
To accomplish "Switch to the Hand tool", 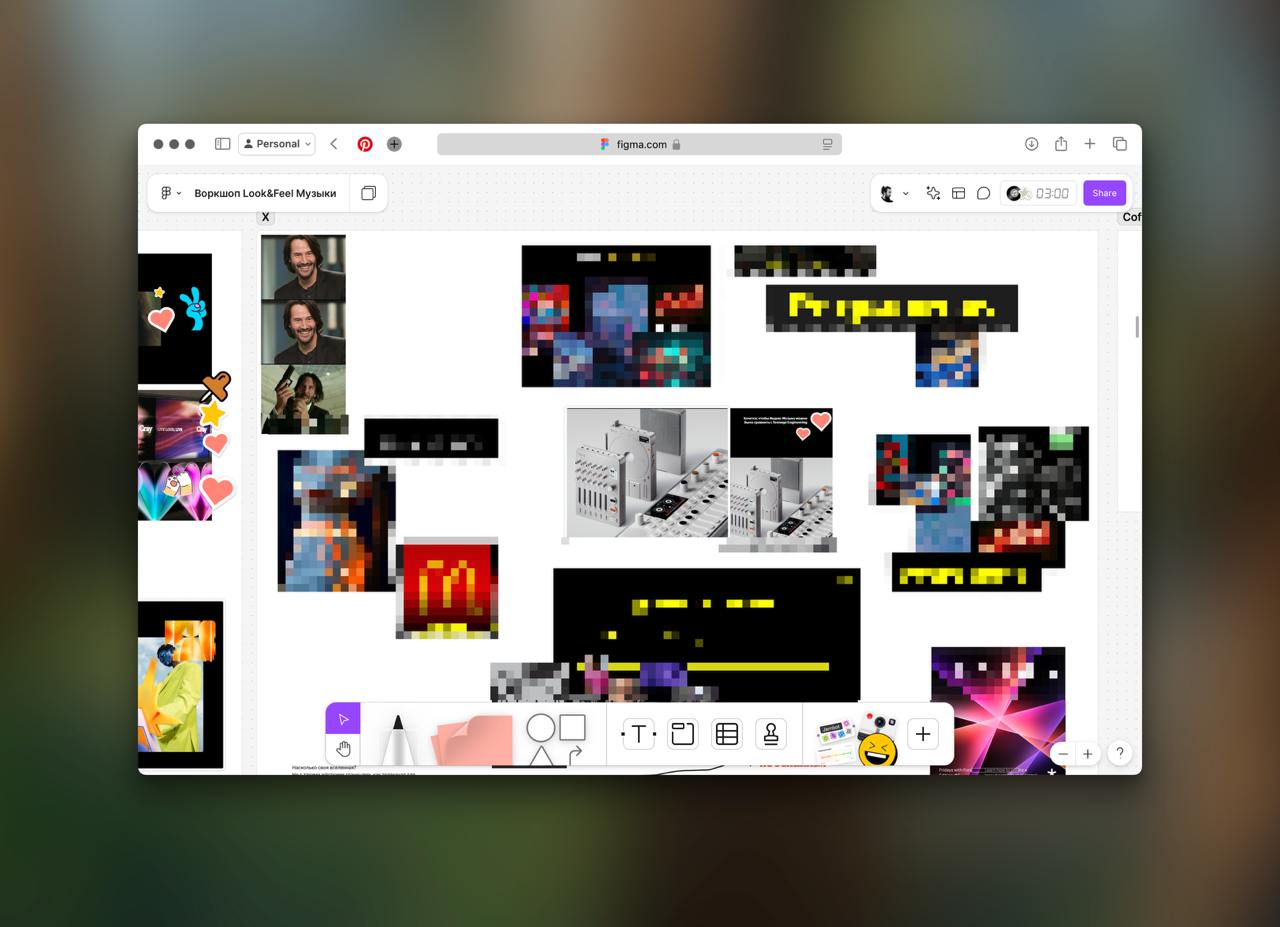I will (x=343, y=749).
